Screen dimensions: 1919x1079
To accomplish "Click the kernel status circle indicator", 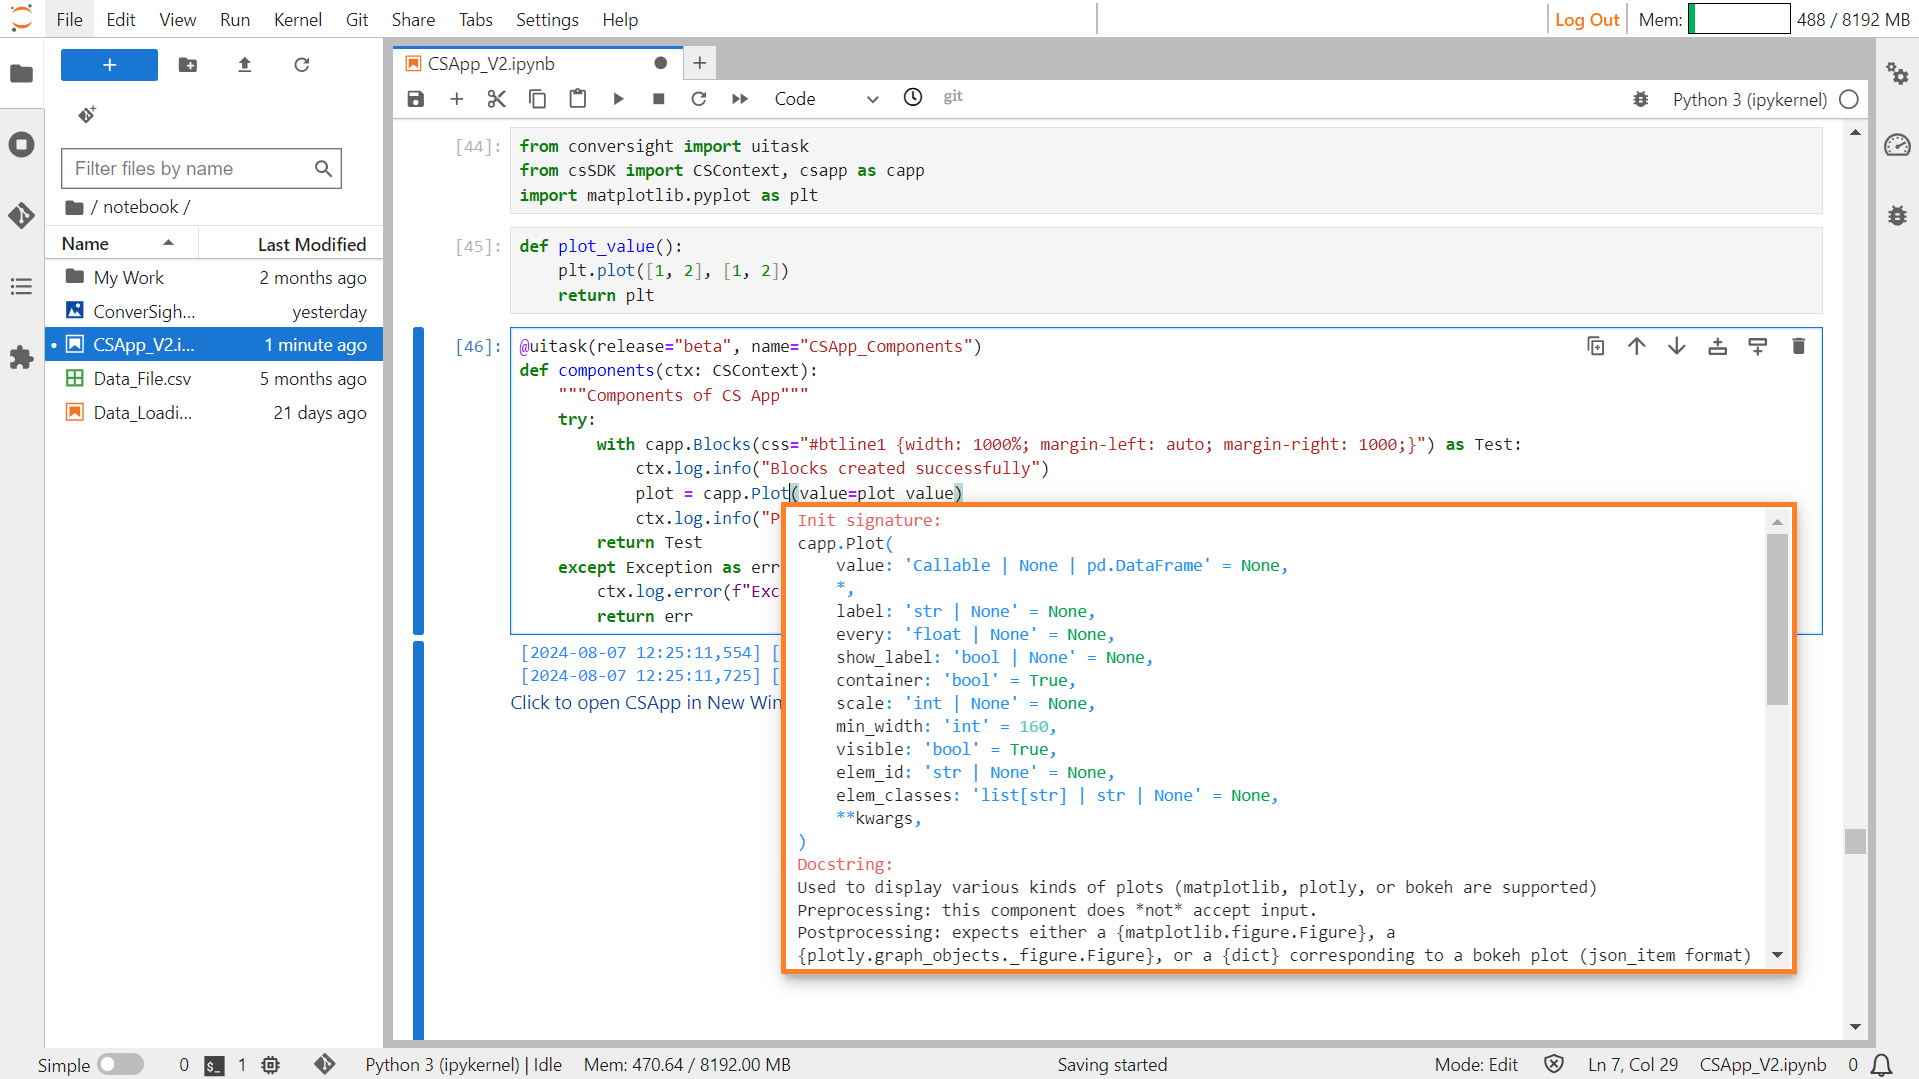I will click(x=1849, y=99).
